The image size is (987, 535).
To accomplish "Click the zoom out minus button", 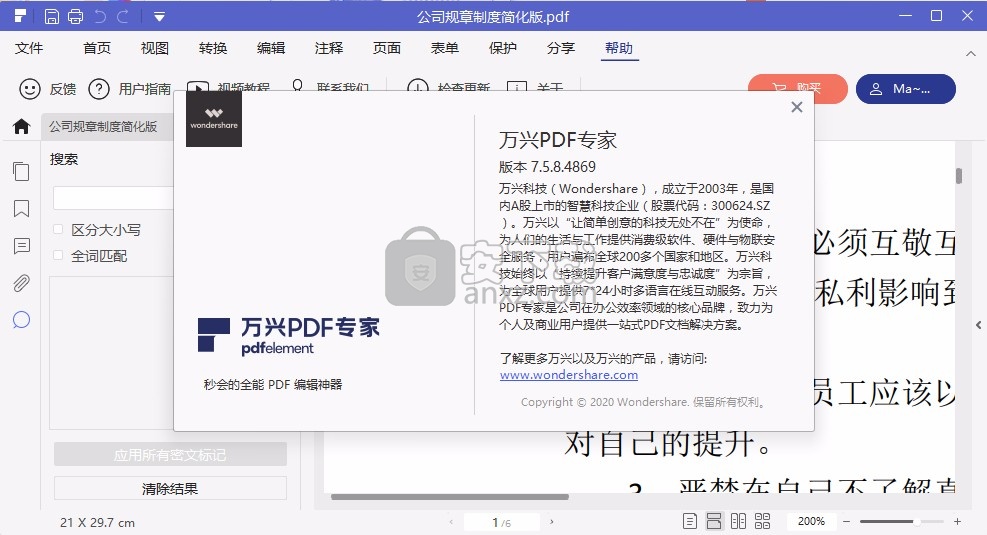I will click(x=847, y=522).
